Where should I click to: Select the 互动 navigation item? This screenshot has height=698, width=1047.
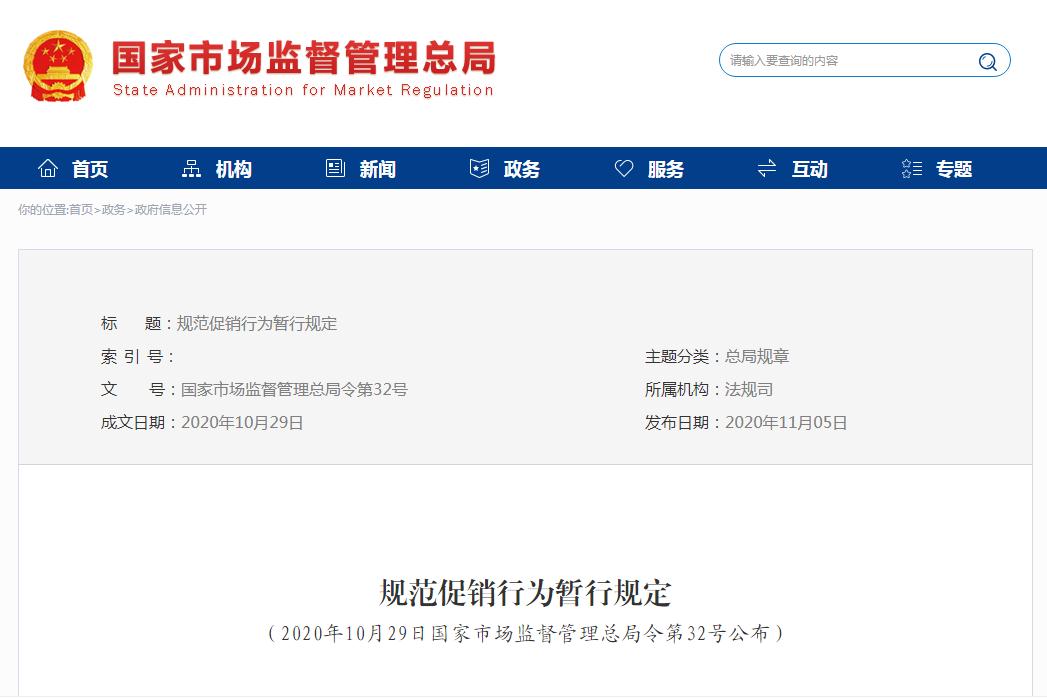(810, 169)
